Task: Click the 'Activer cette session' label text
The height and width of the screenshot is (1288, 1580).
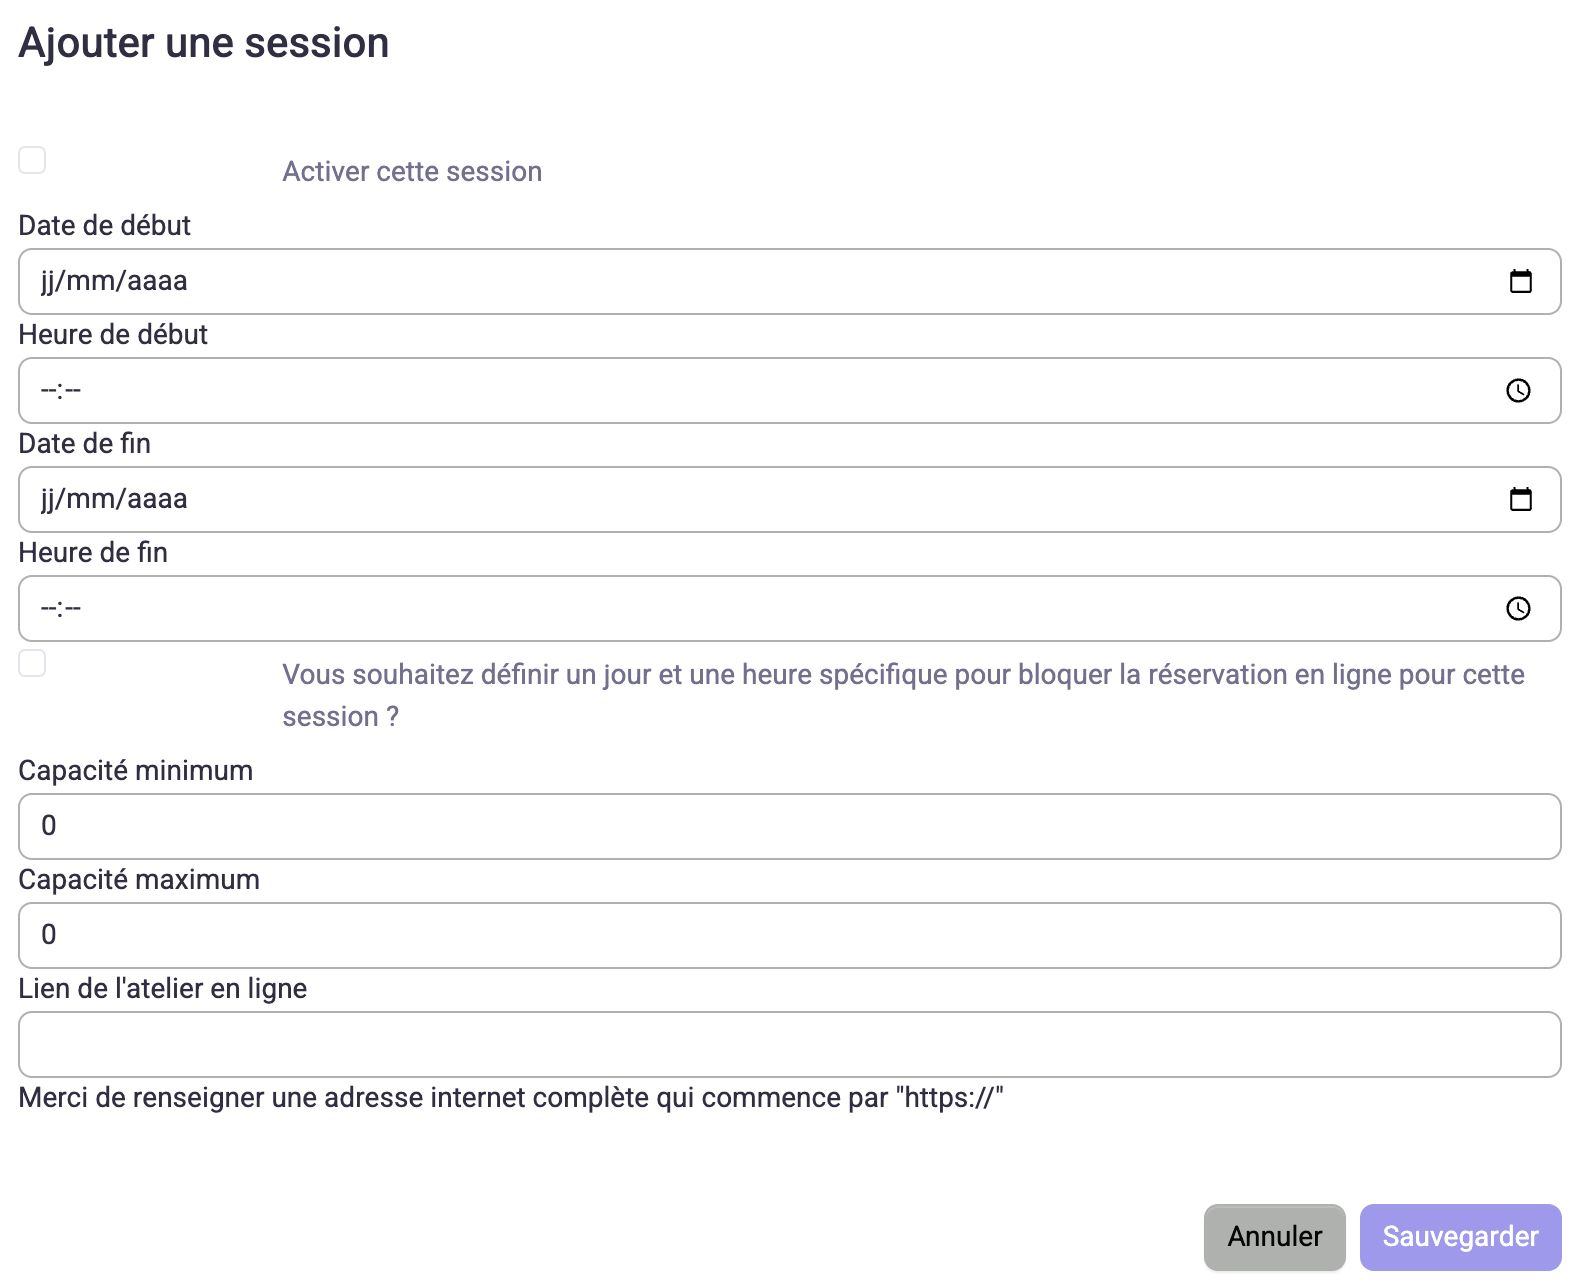Action: pyautogui.click(x=412, y=172)
